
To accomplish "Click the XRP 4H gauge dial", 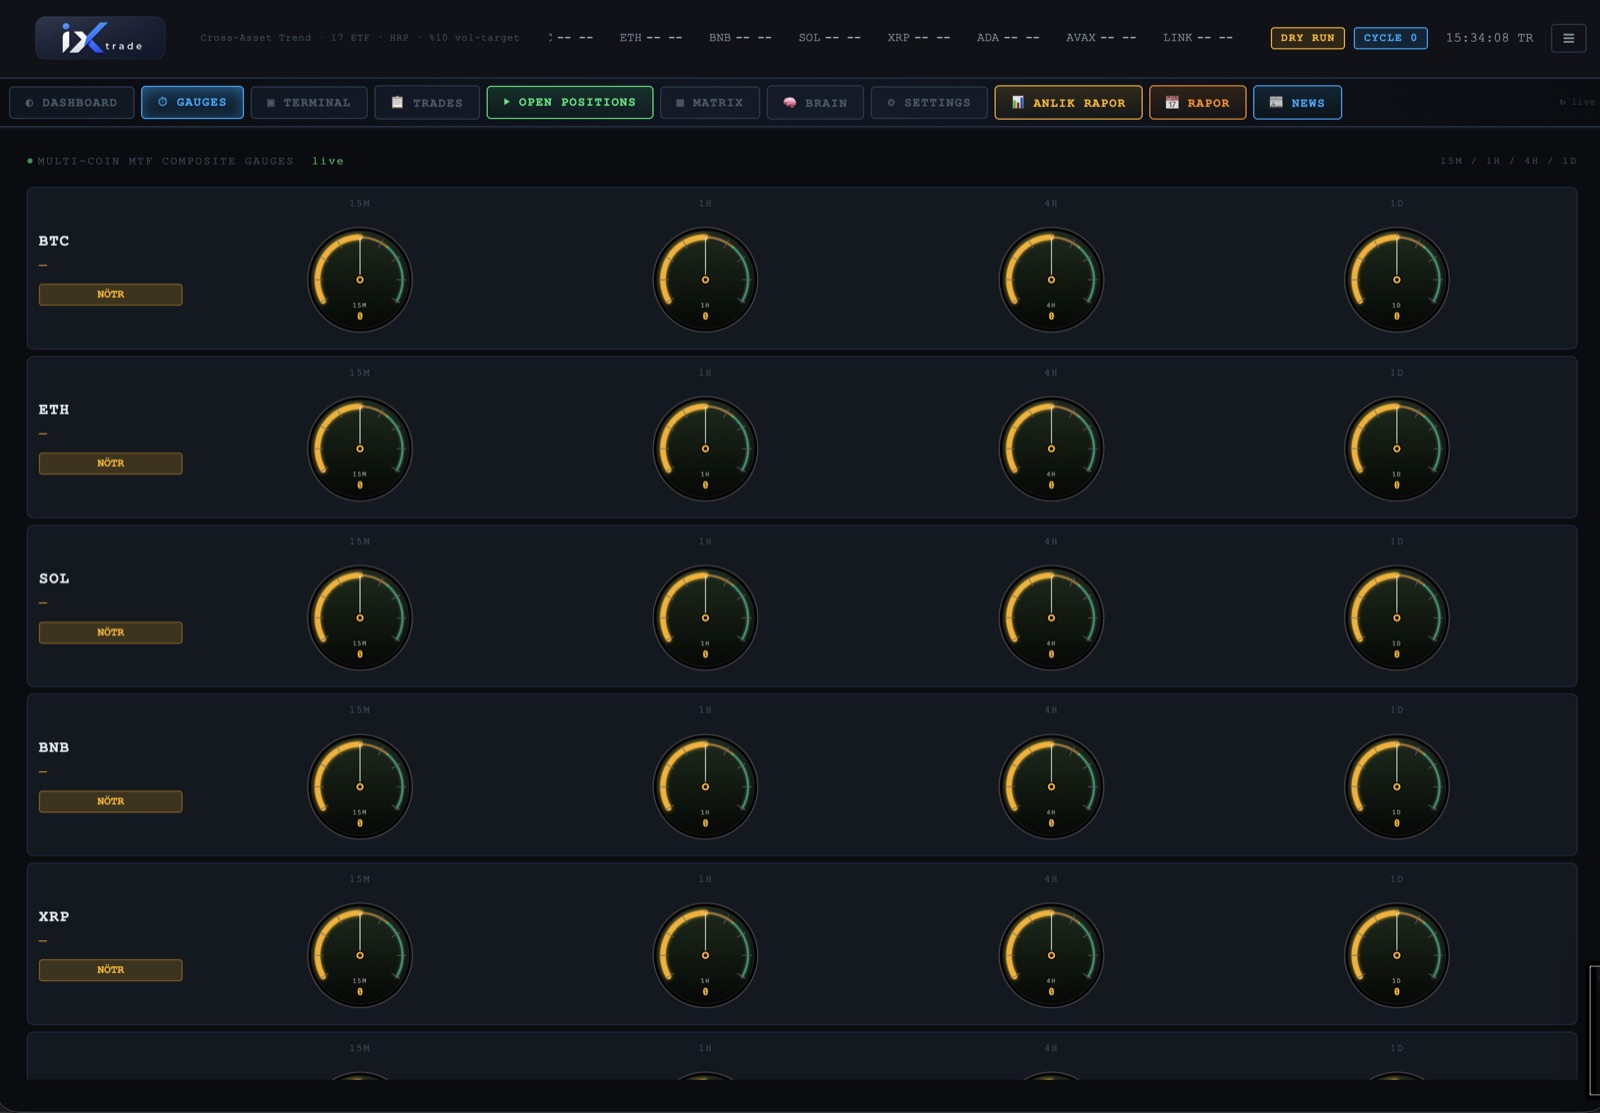I will click(1051, 956).
